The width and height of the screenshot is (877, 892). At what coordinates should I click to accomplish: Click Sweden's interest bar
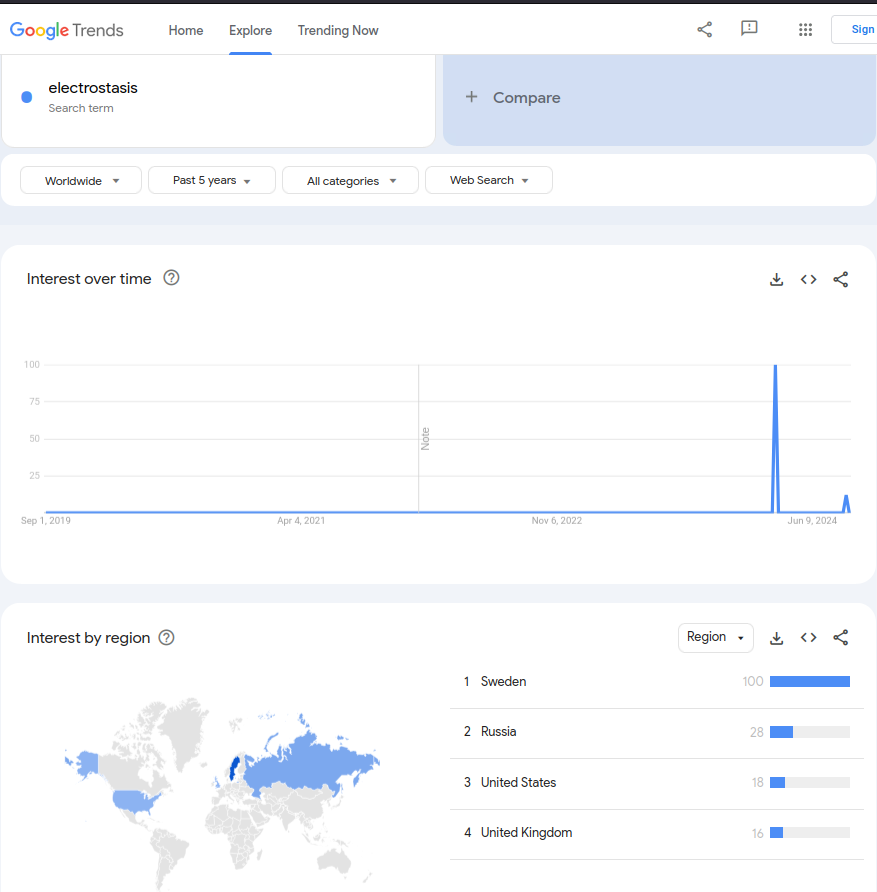pos(810,682)
